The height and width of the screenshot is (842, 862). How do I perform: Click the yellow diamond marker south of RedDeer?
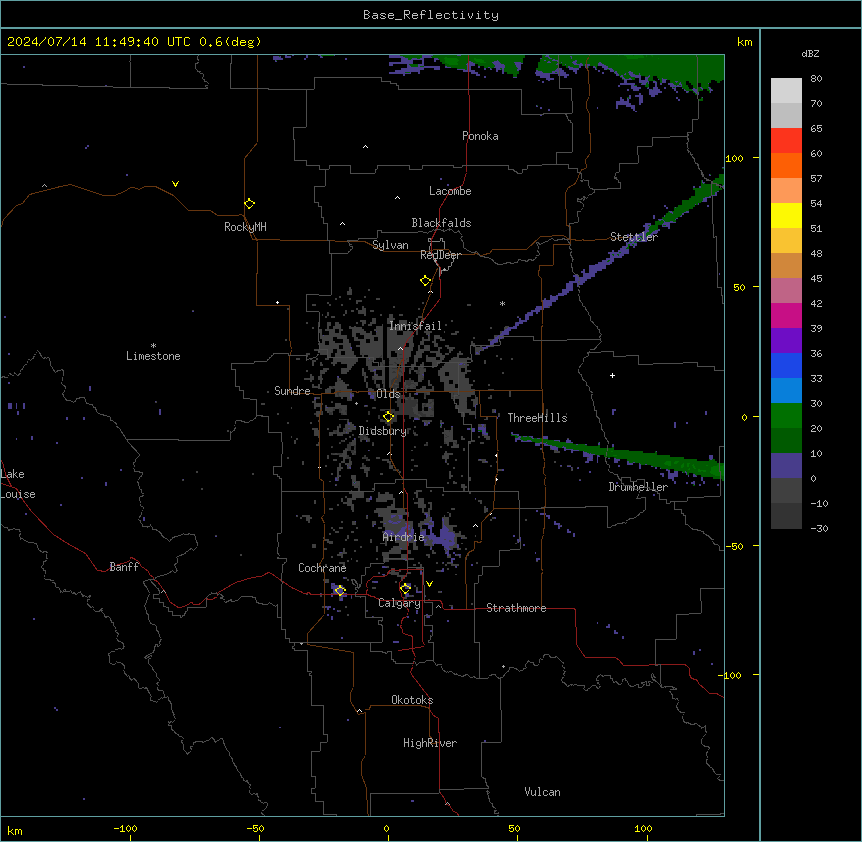tap(425, 281)
